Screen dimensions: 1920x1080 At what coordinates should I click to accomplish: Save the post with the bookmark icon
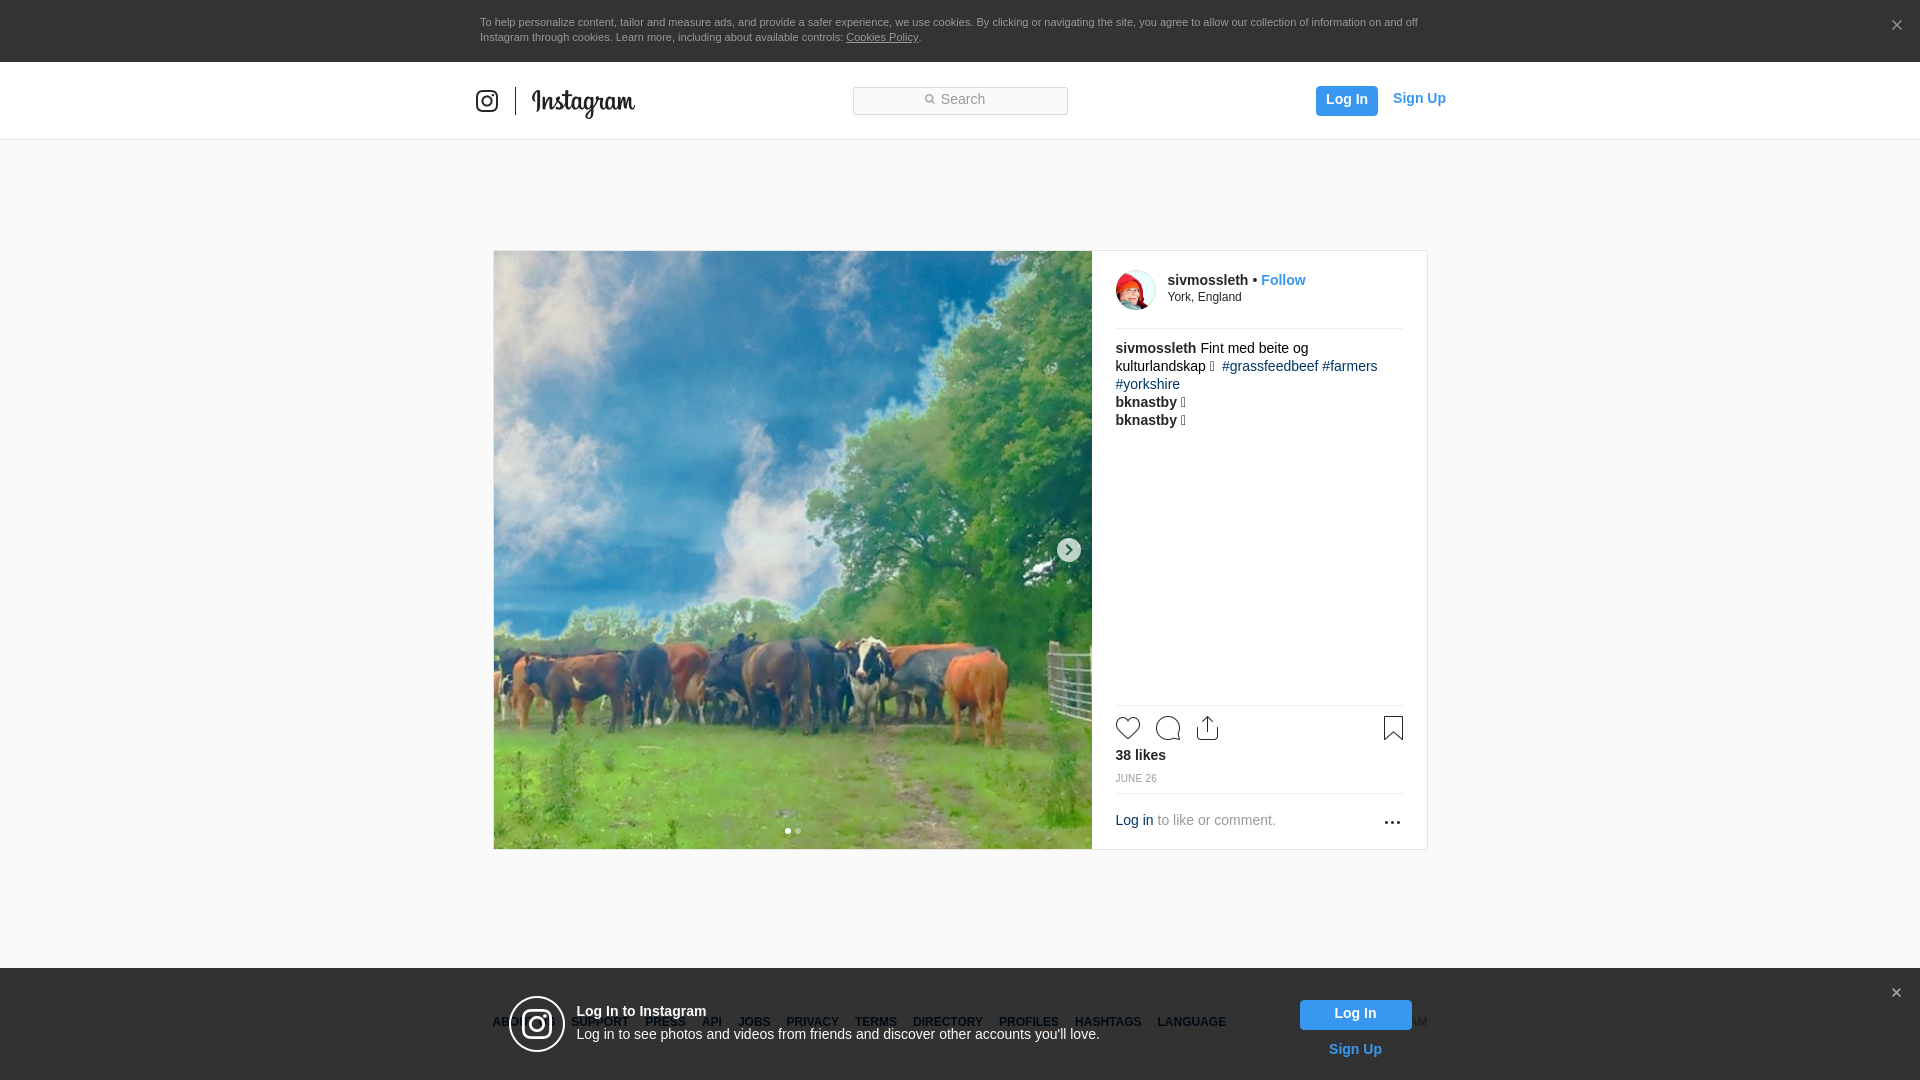1393,728
